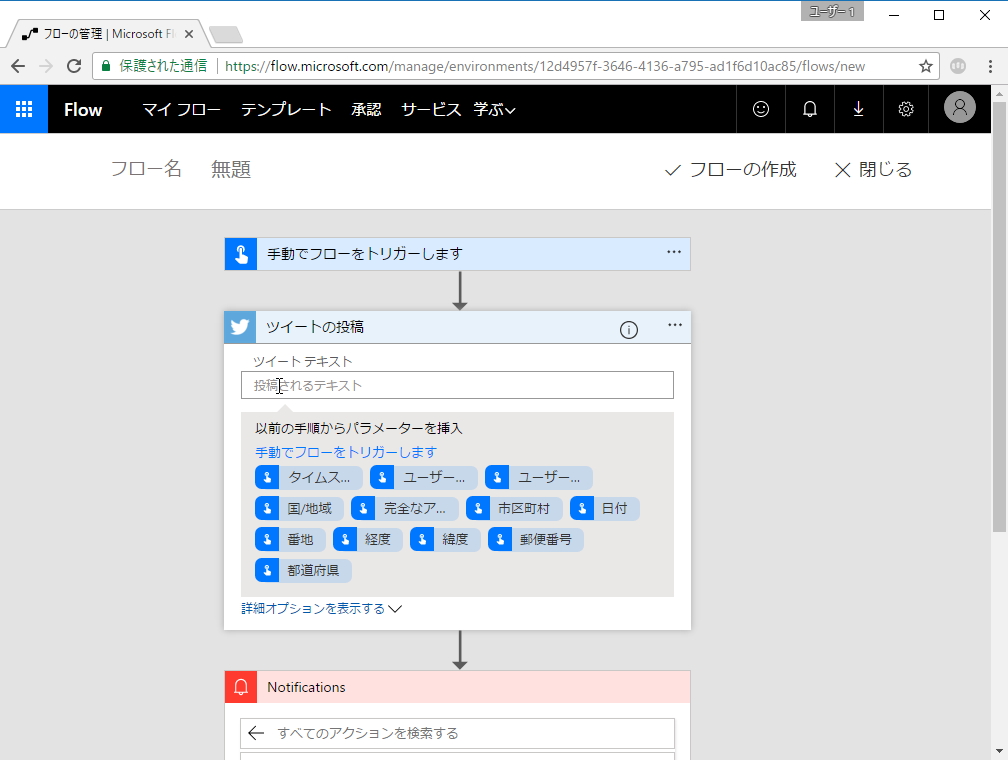Select マイ フロー from the navigation menu
1008x760 pixels.
(180, 110)
